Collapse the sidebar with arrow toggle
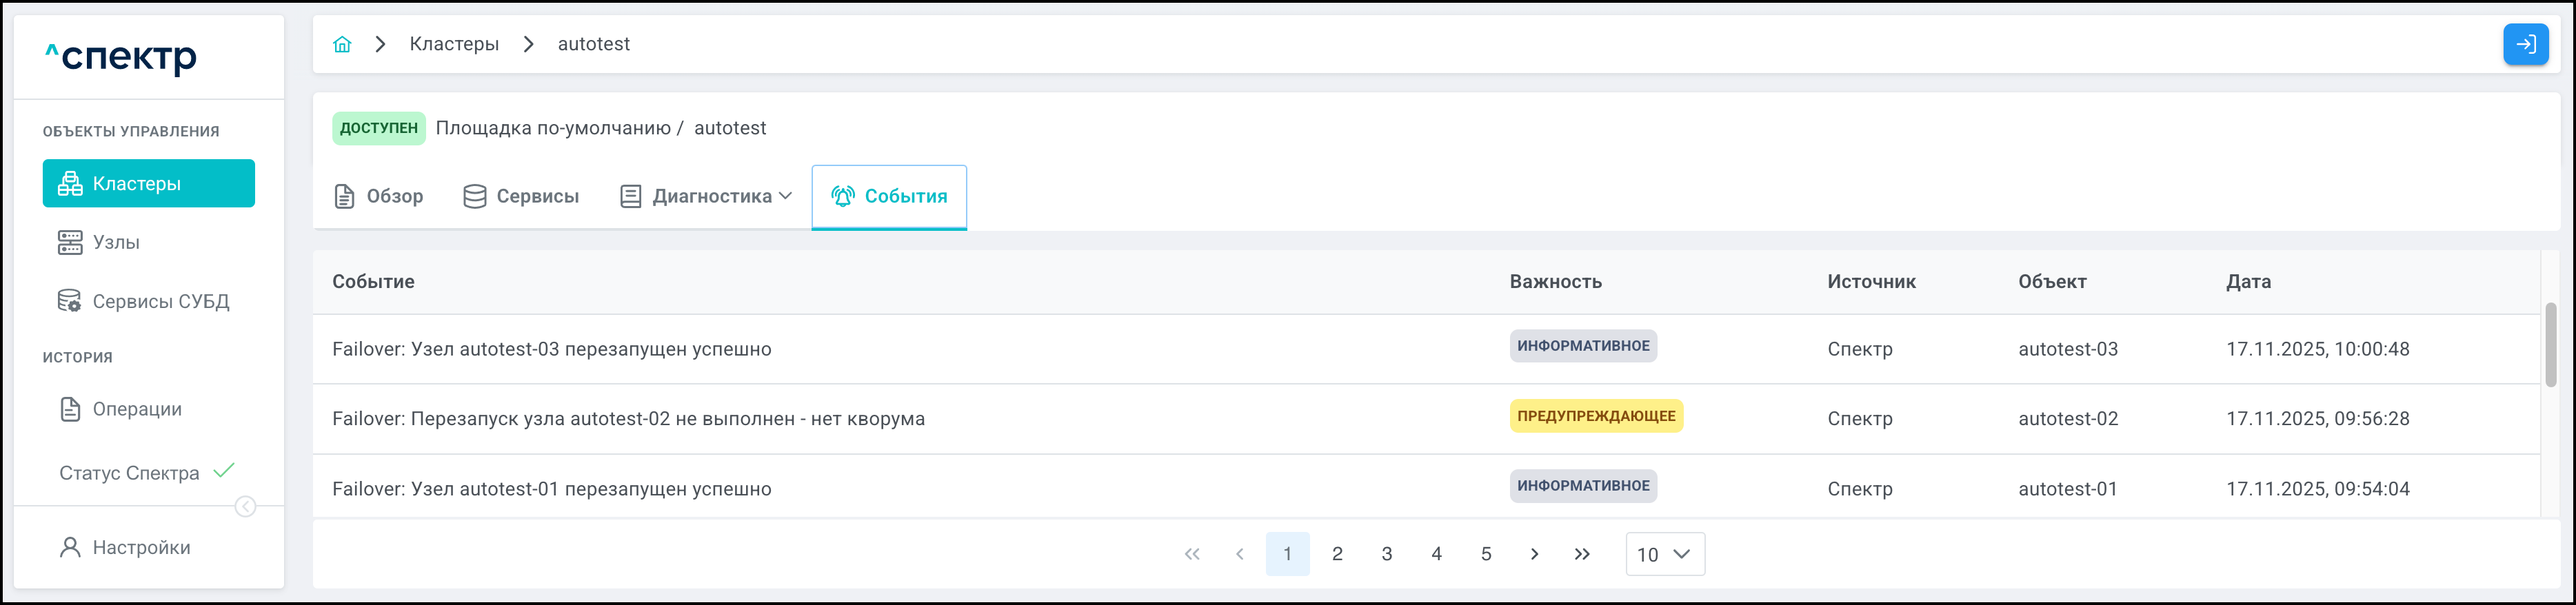 pyautogui.click(x=245, y=507)
